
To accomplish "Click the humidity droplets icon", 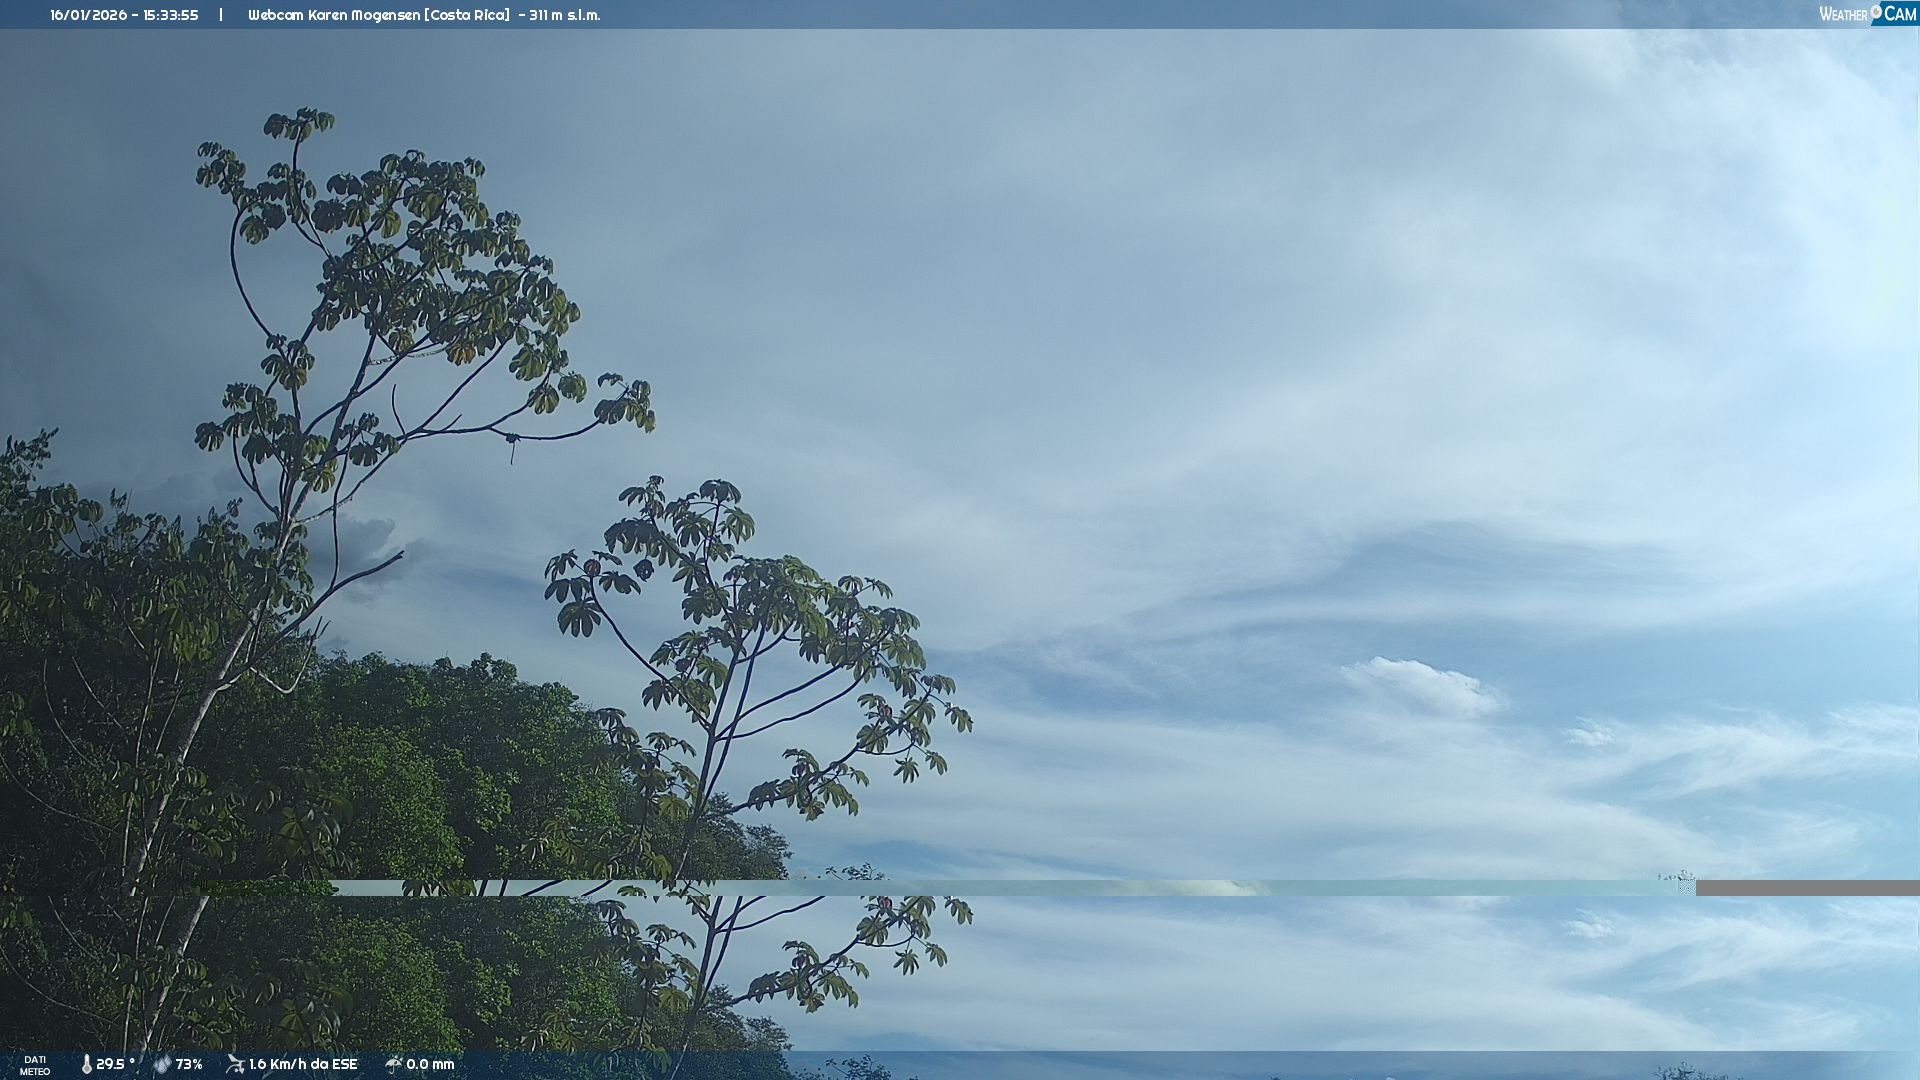I will [162, 1065].
